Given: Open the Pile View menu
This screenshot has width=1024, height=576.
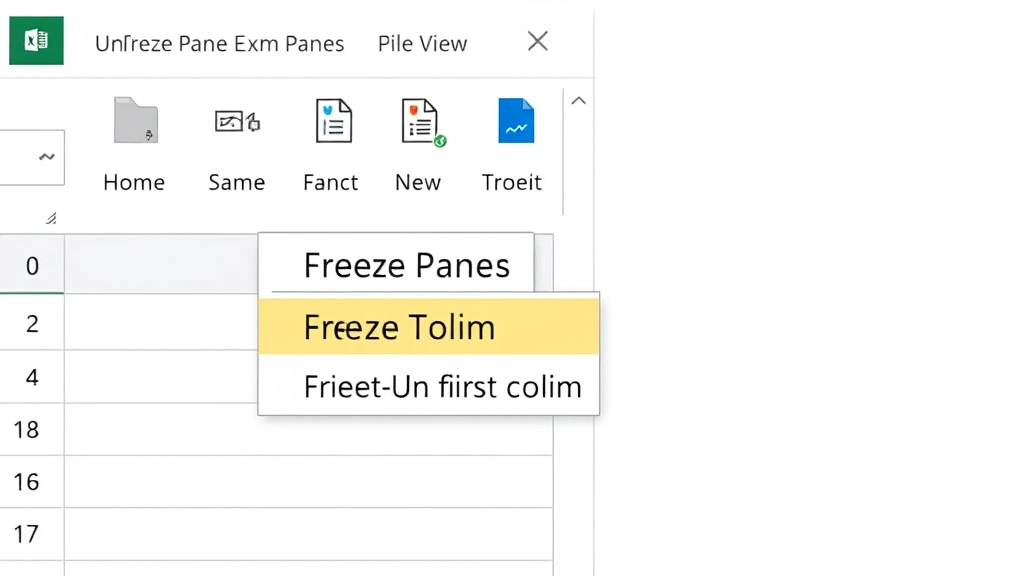Looking at the screenshot, I should pyautogui.click(x=421, y=43).
